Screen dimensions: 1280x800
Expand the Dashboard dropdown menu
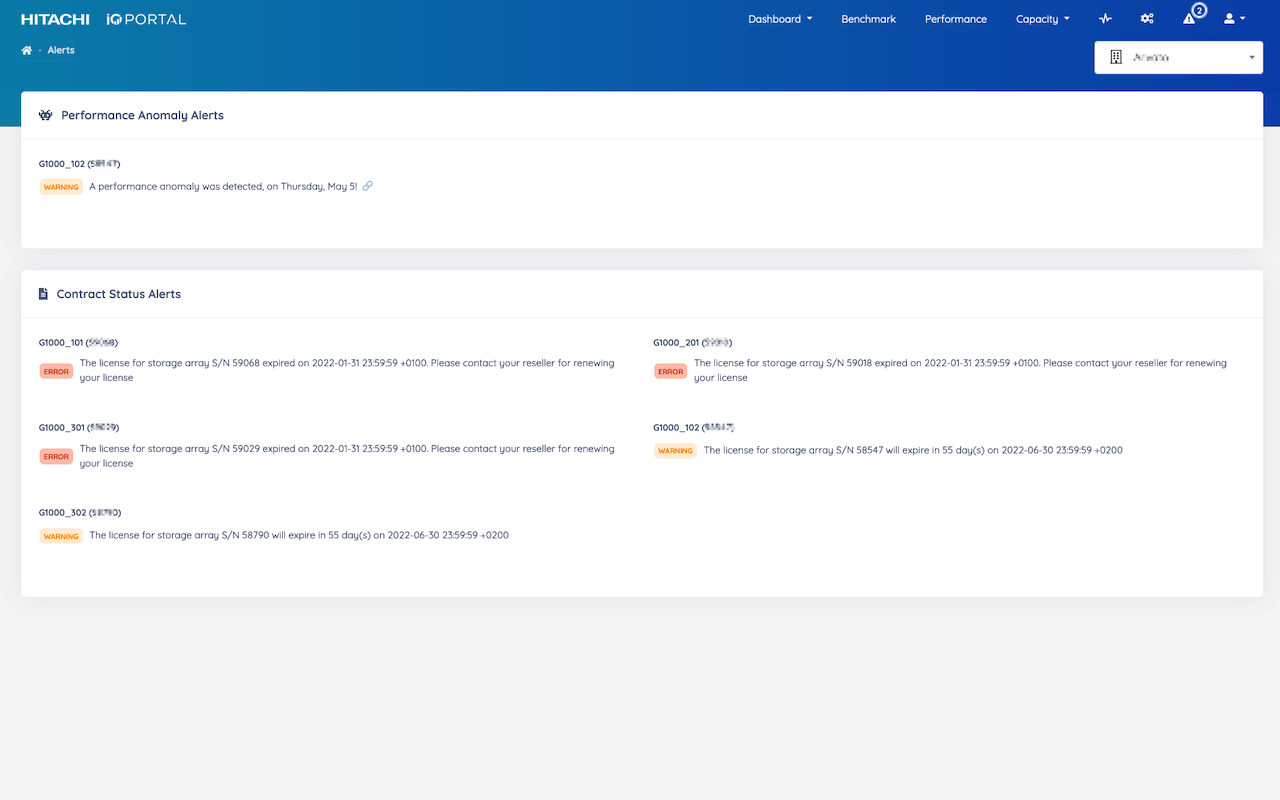(779, 19)
